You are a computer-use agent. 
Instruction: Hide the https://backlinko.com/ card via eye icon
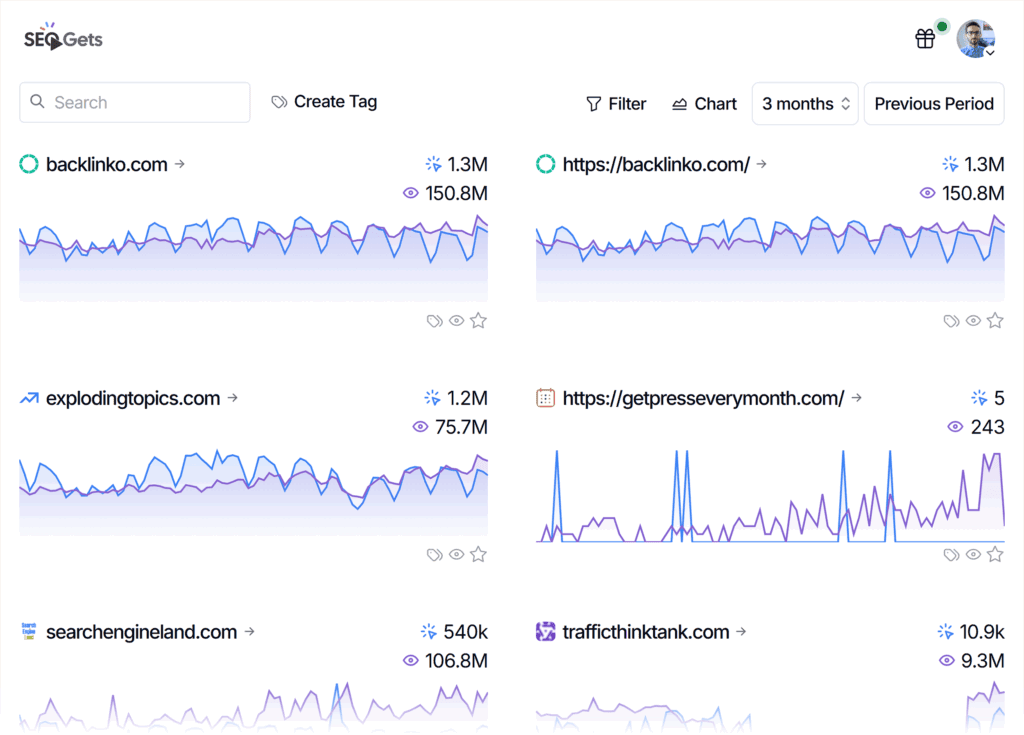(x=973, y=321)
